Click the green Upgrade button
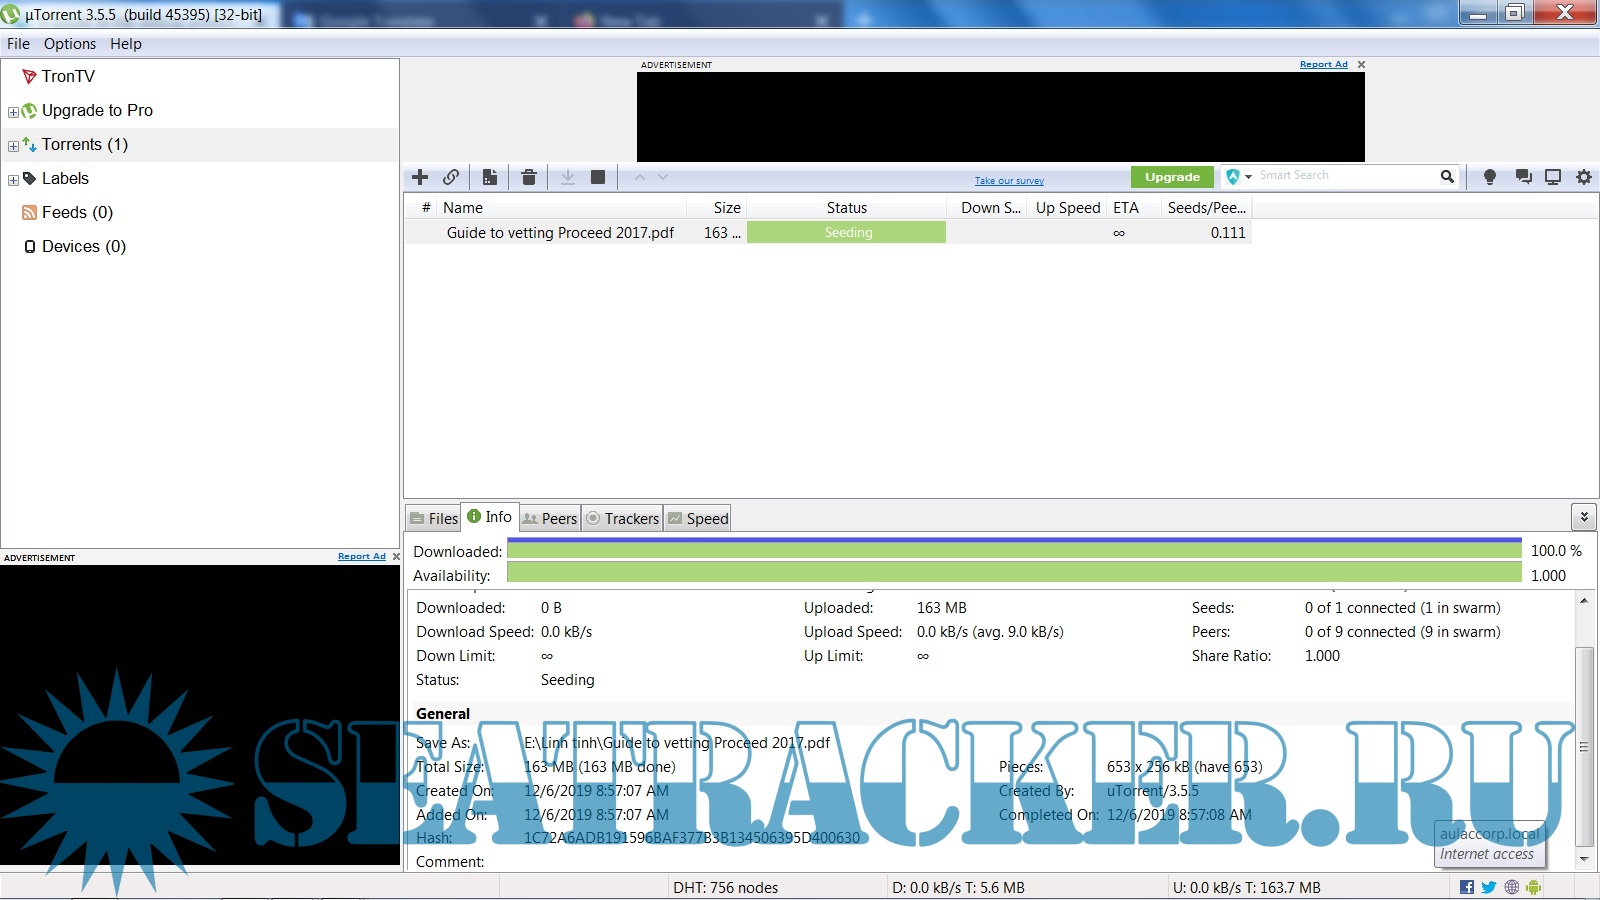 click(x=1172, y=177)
